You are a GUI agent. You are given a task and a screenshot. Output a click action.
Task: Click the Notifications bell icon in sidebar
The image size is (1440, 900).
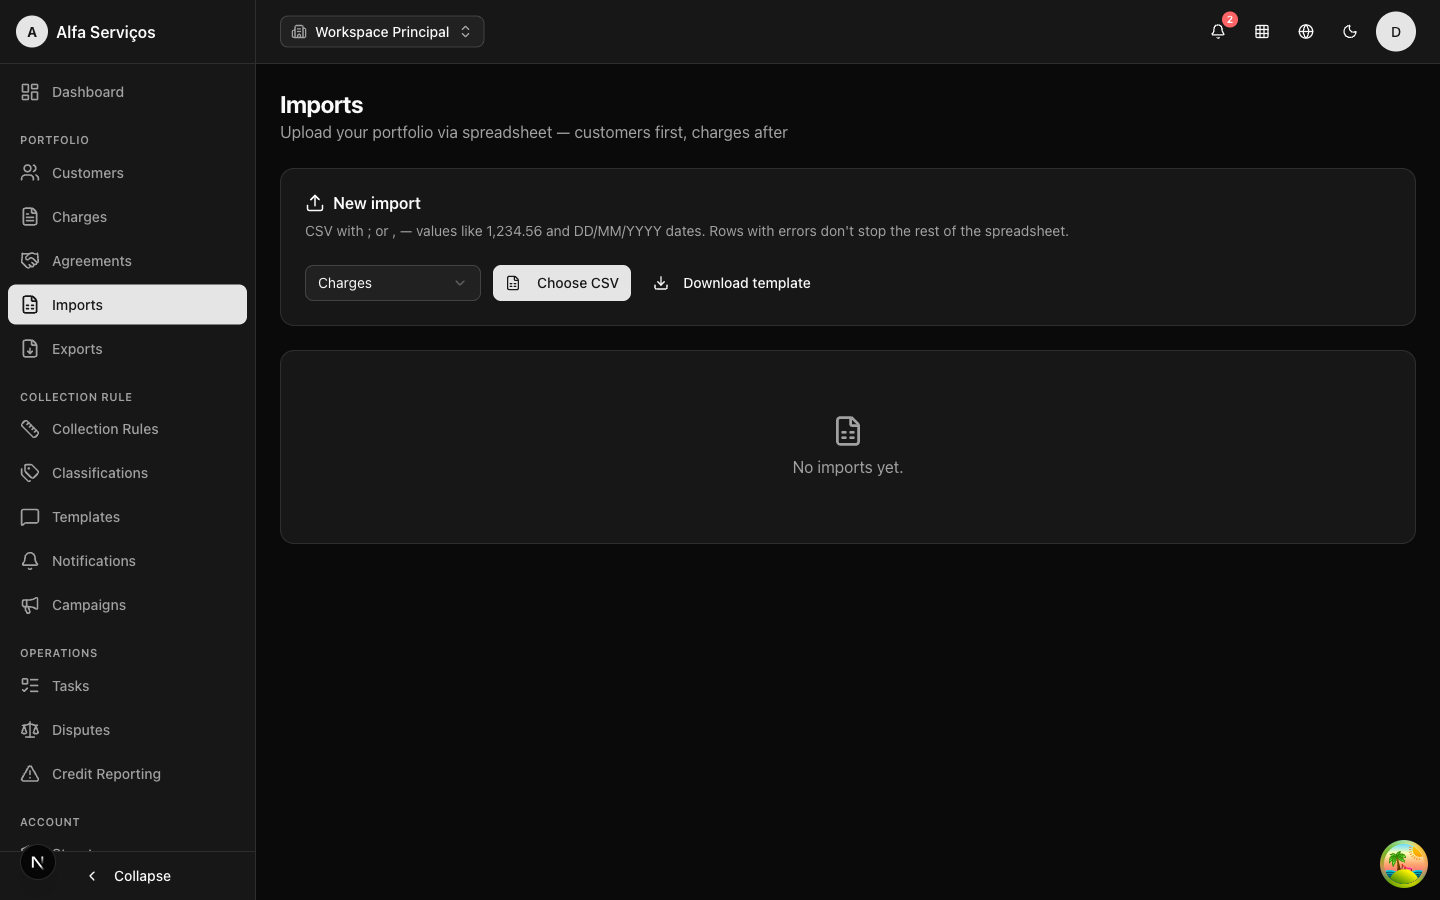coord(30,561)
